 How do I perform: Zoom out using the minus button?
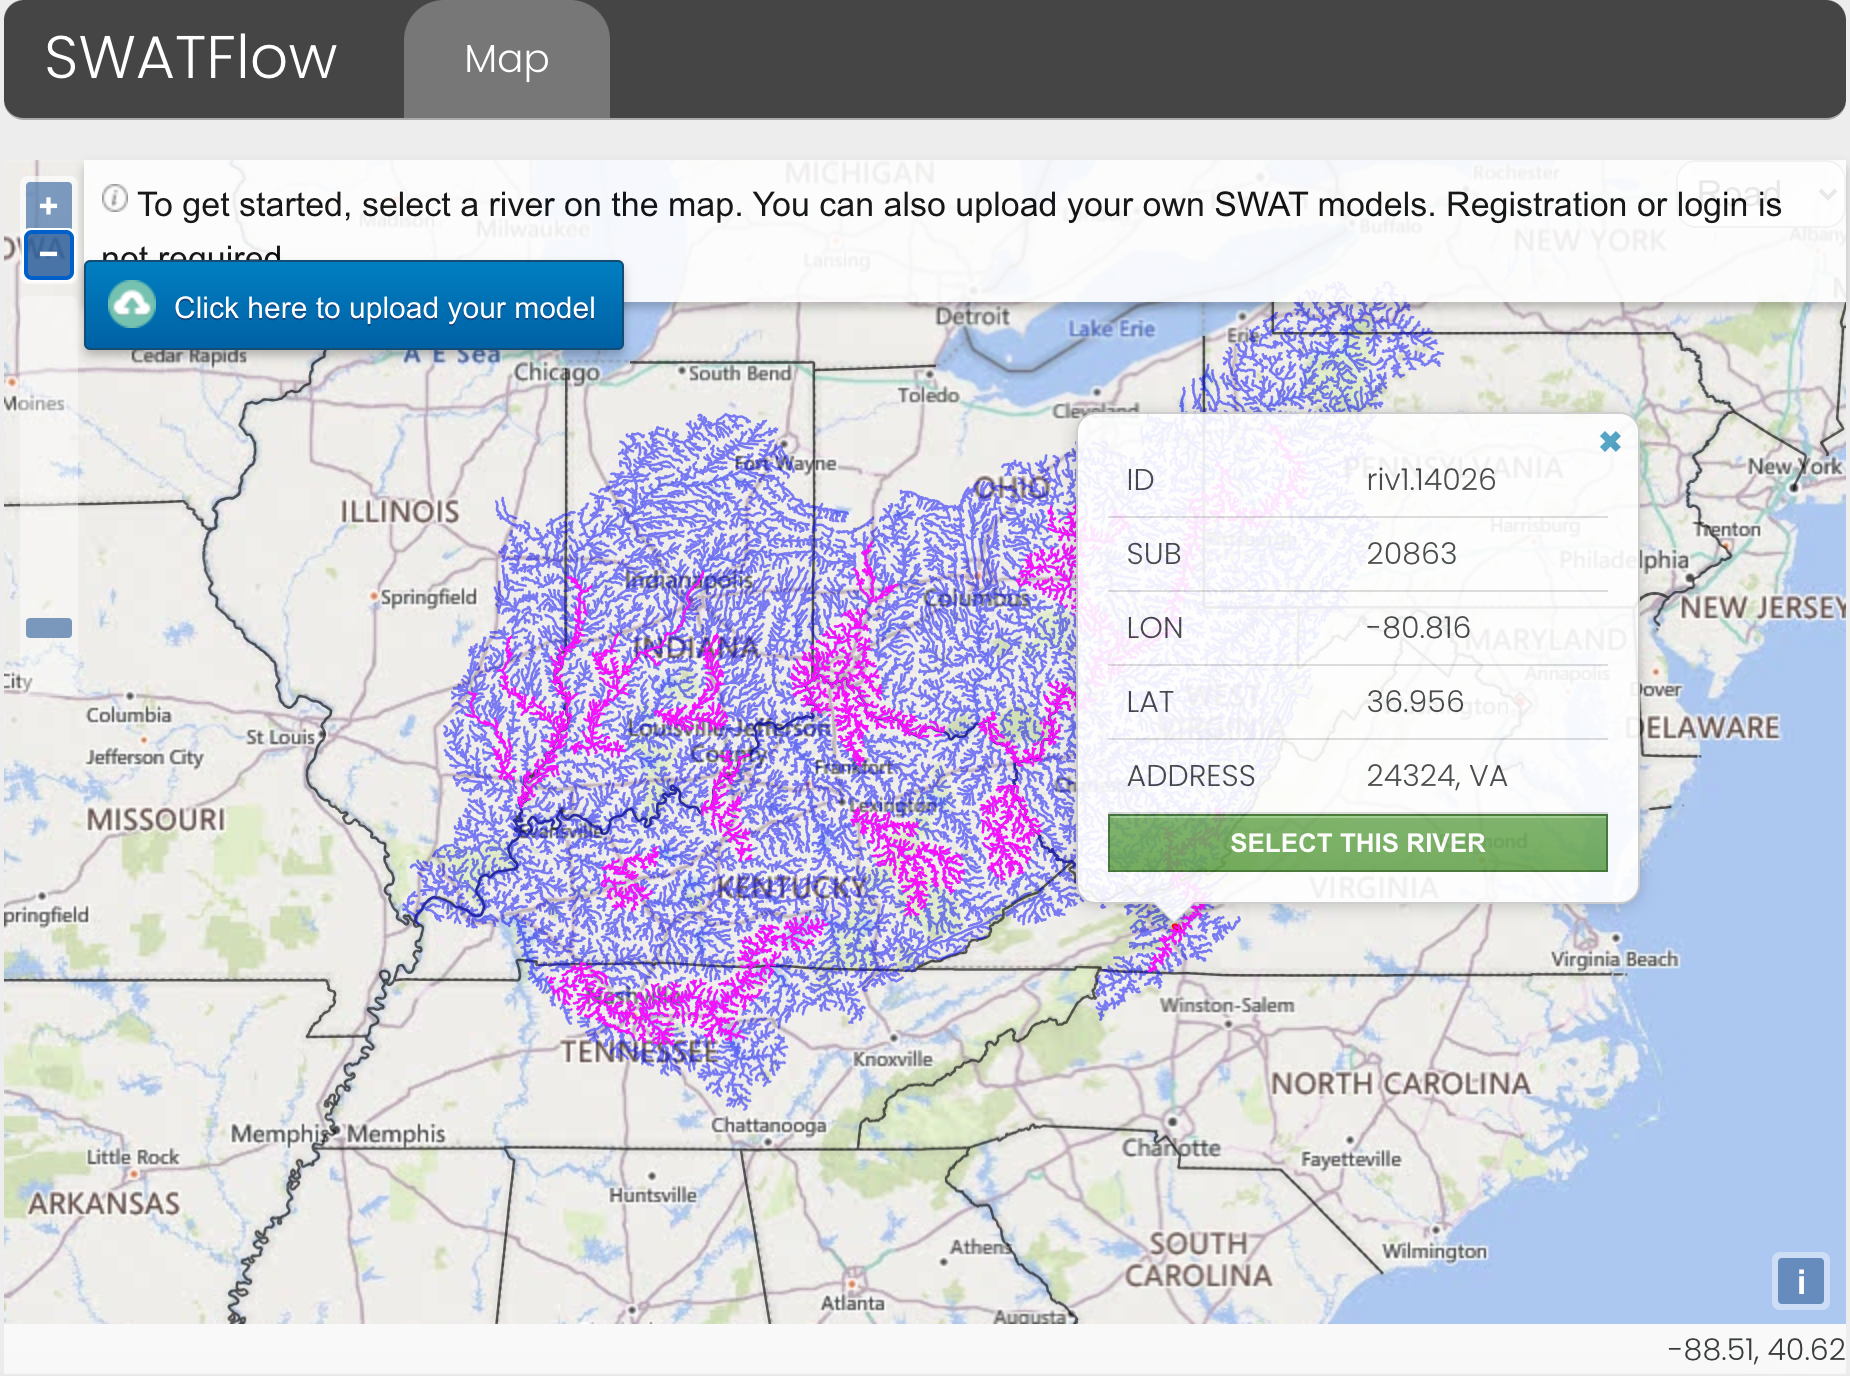click(x=48, y=255)
